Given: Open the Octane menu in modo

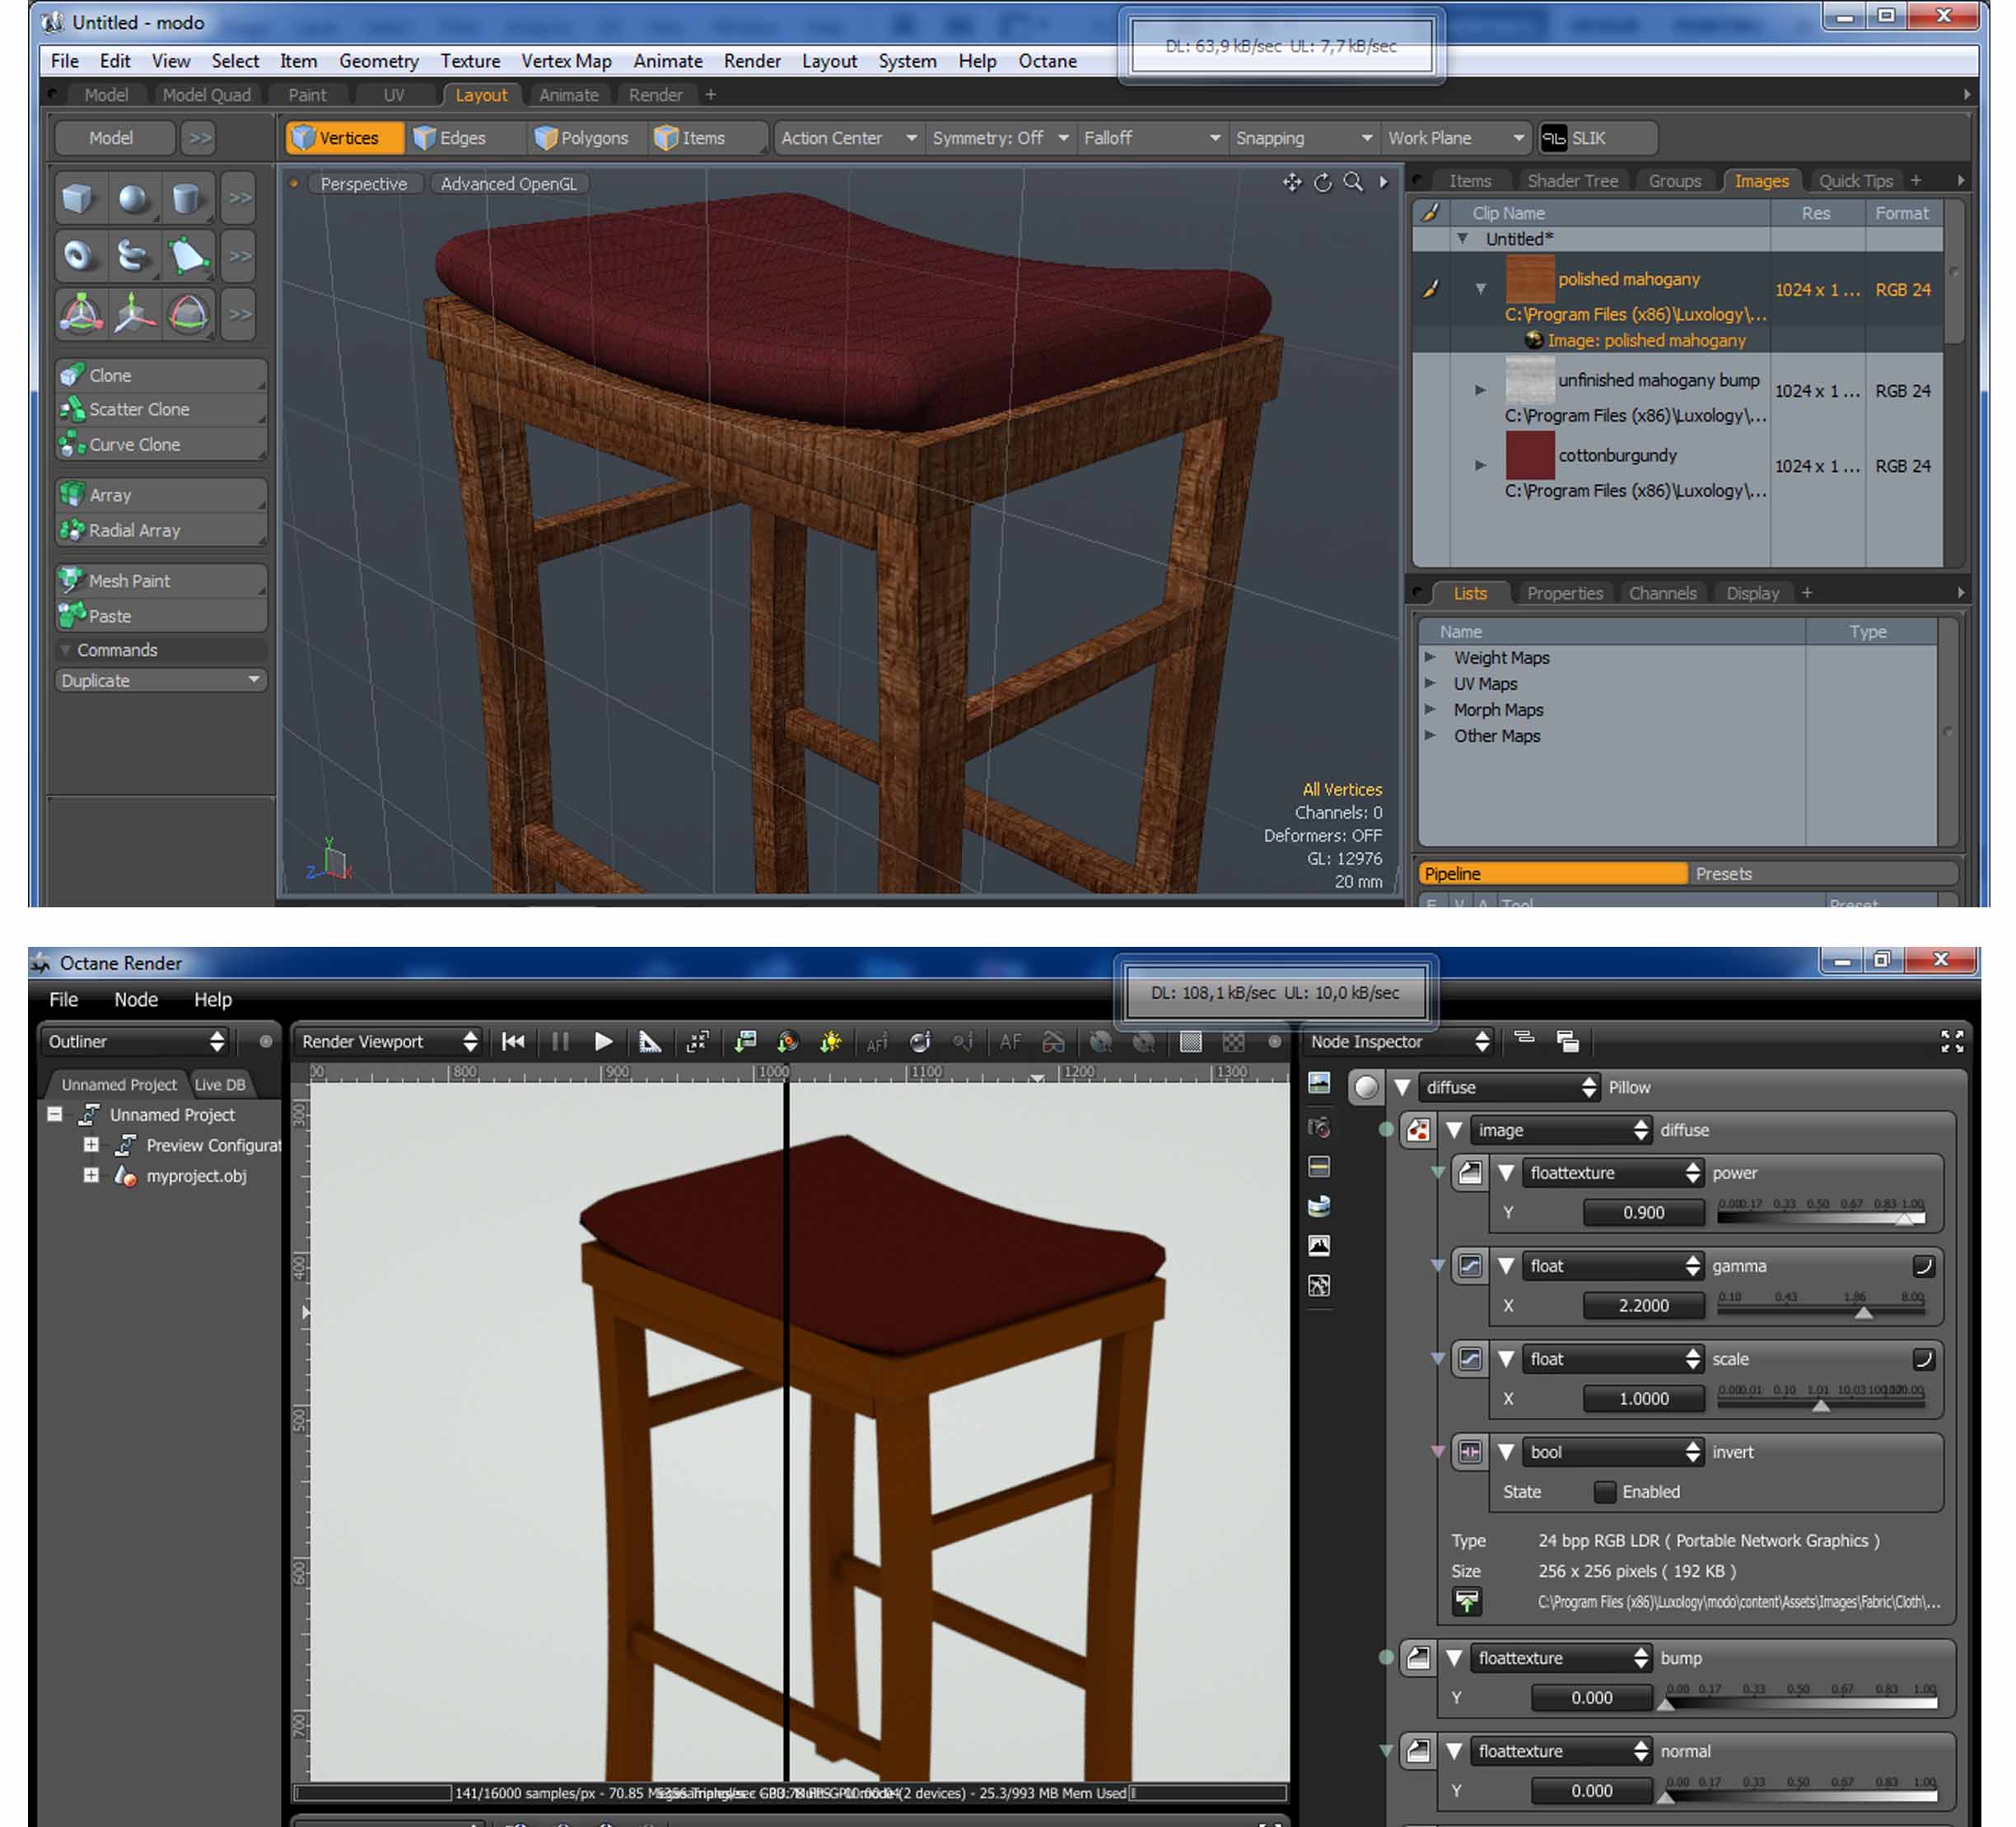Looking at the screenshot, I should 1047,61.
